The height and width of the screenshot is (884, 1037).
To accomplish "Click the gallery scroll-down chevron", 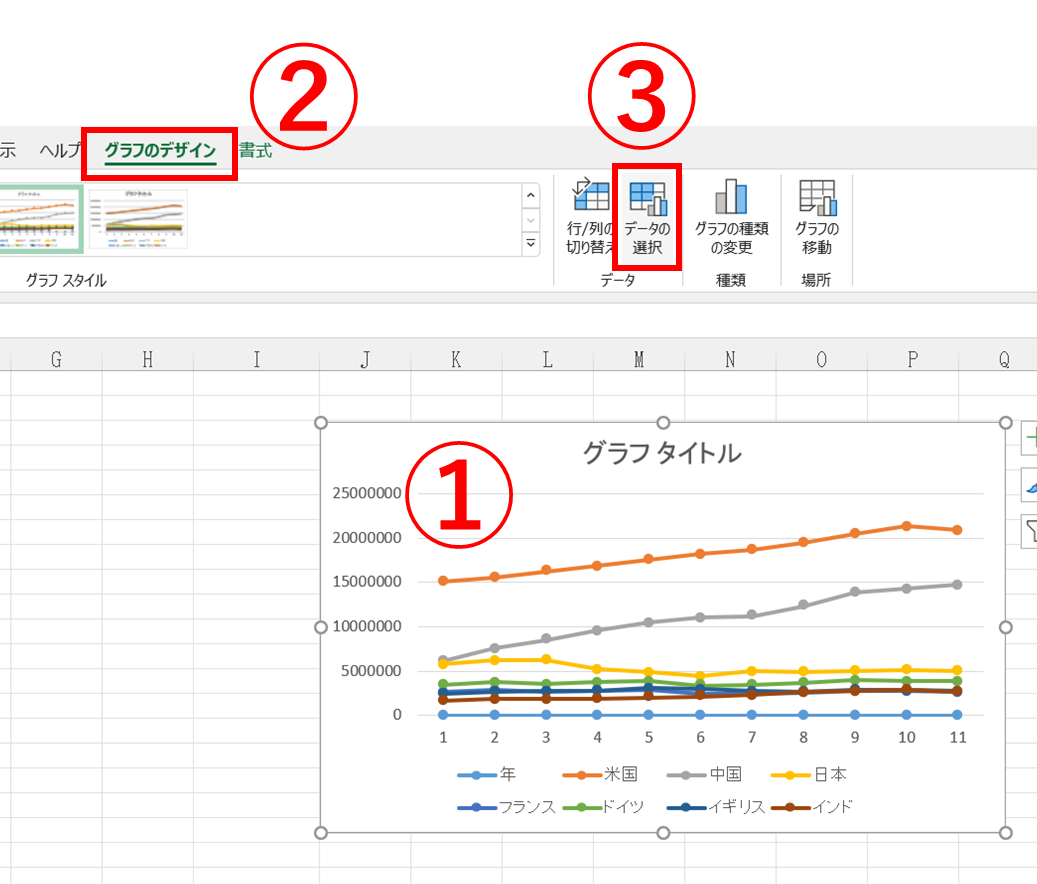I will 530,222.
